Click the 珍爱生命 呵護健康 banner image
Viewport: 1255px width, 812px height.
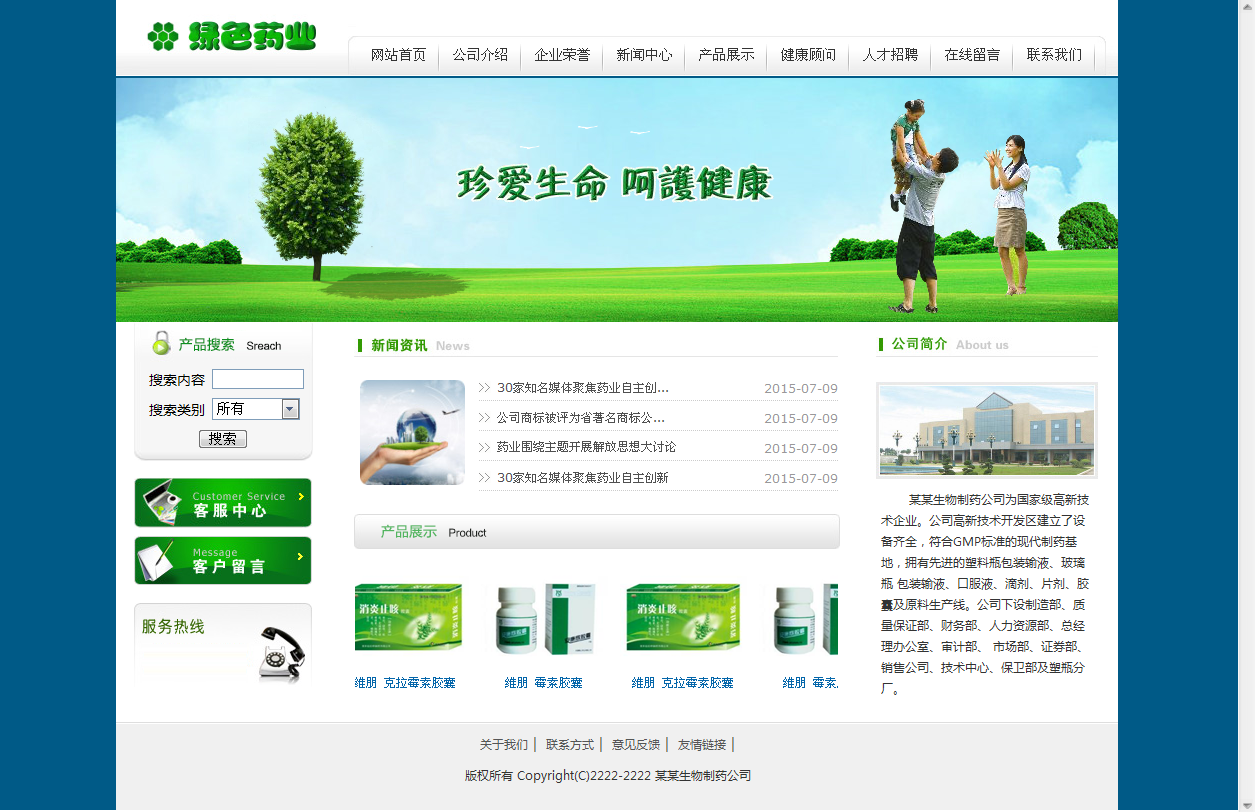tap(616, 200)
